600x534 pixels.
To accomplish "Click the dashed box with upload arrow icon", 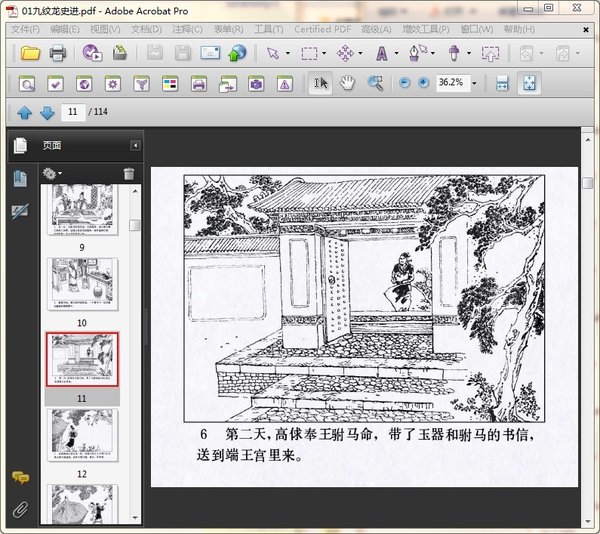I will click(x=490, y=53).
